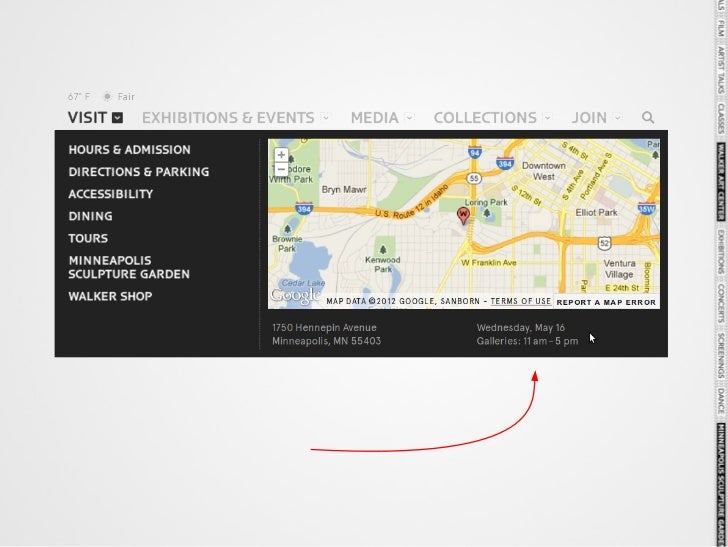This screenshot has height=547, width=728.
Task: Select EXHIBITIONS in the vertical sidebar
Action: tap(721, 253)
